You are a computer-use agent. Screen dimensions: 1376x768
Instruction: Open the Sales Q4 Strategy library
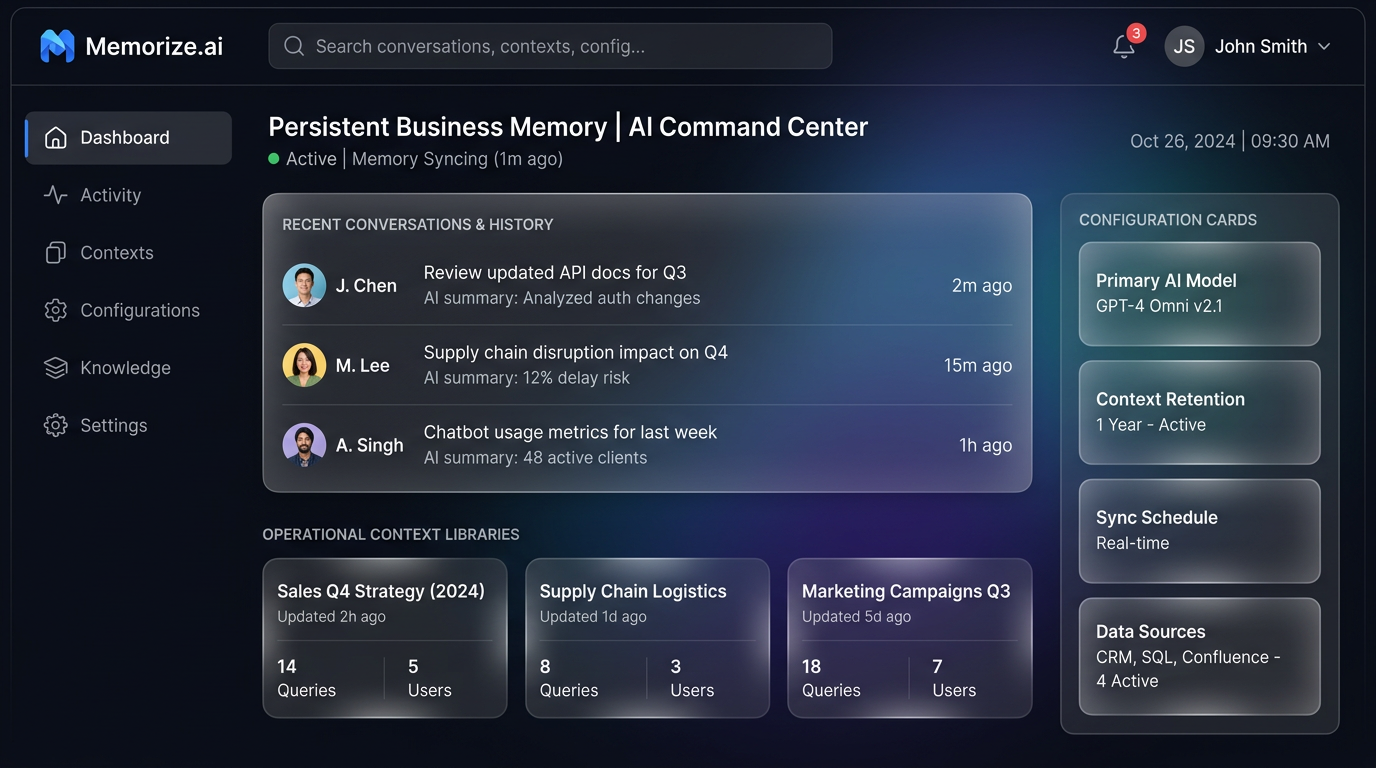tap(384, 638)
